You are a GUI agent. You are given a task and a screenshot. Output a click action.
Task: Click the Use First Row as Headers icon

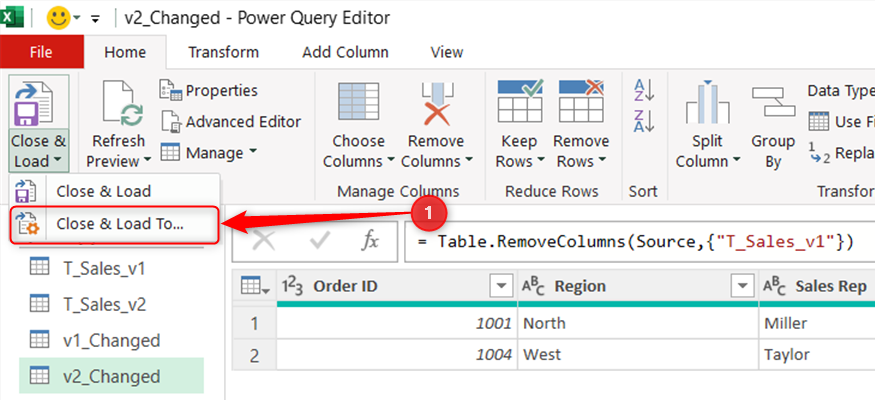(x=819, y=122)
